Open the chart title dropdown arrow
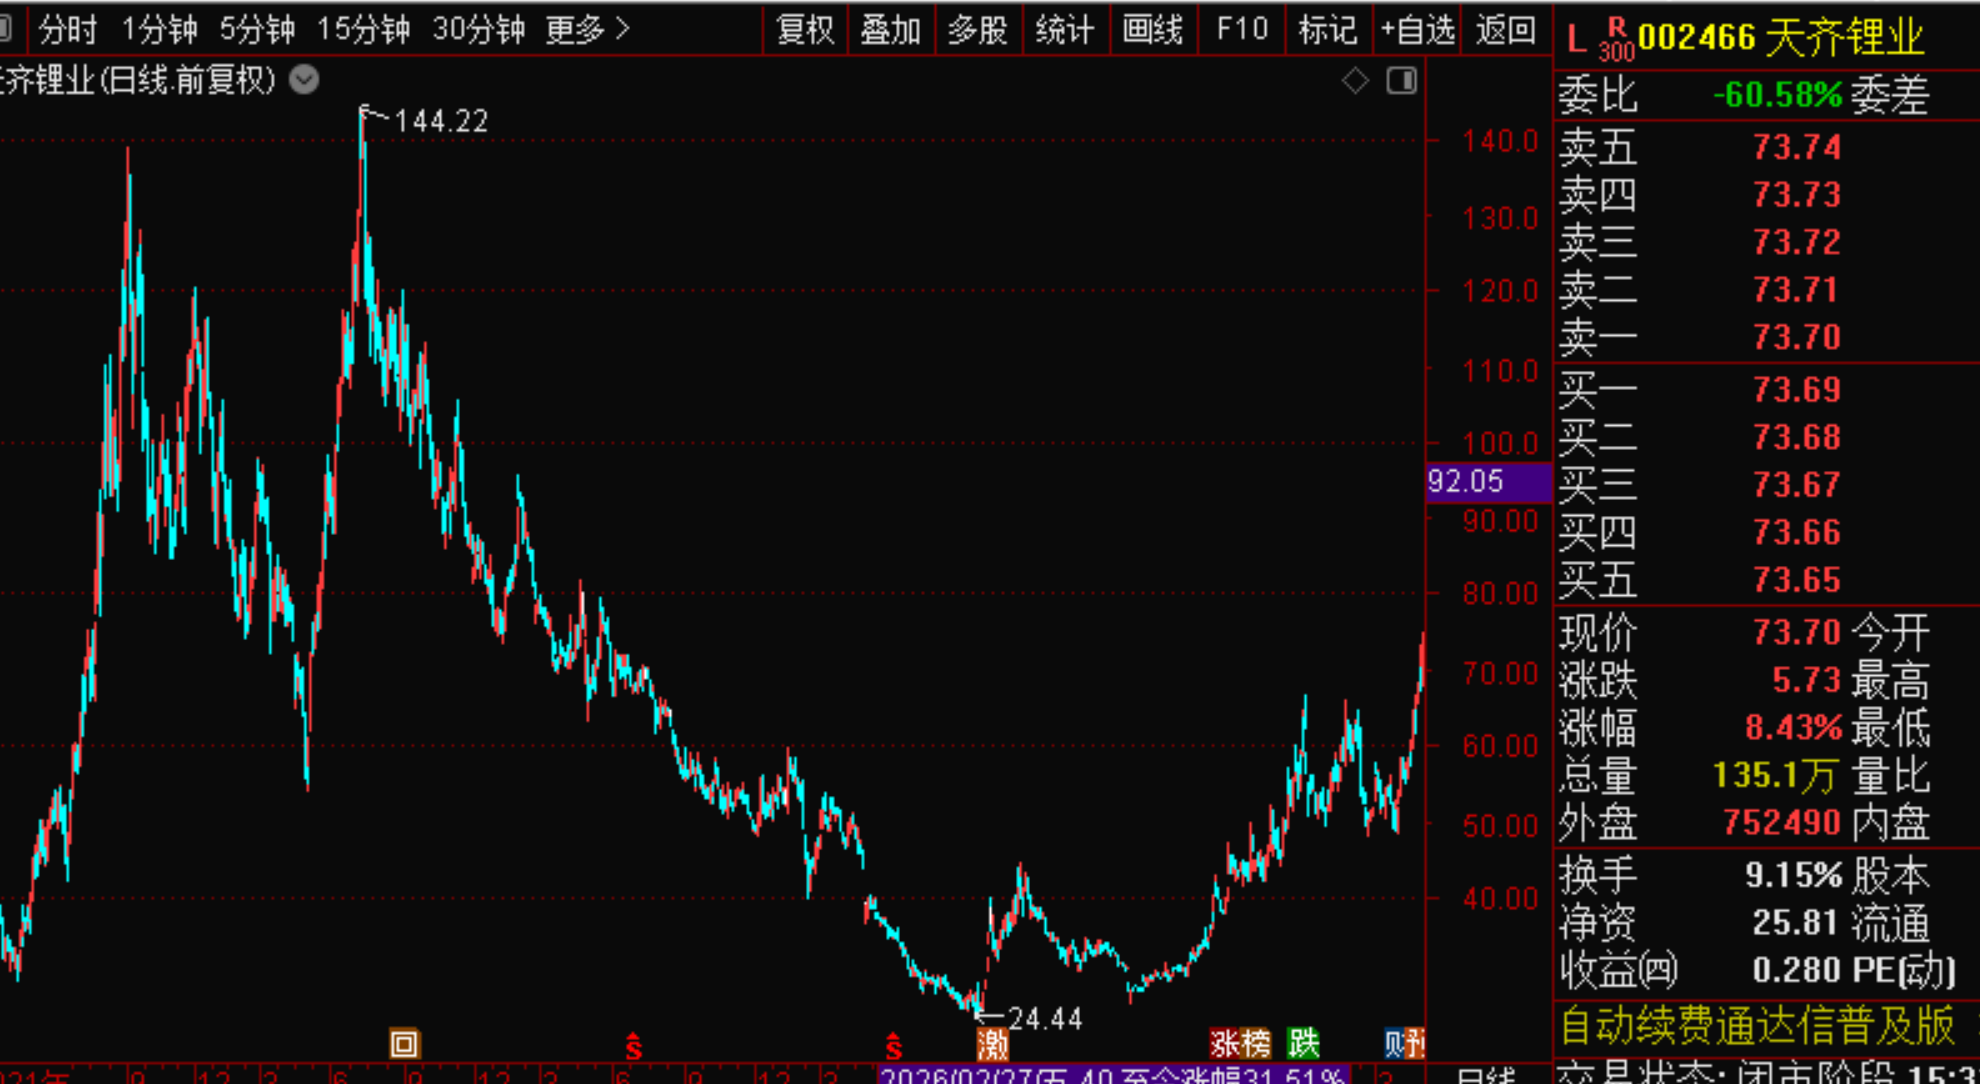Screen dimensions: 1980x1084 click(304, 79)
